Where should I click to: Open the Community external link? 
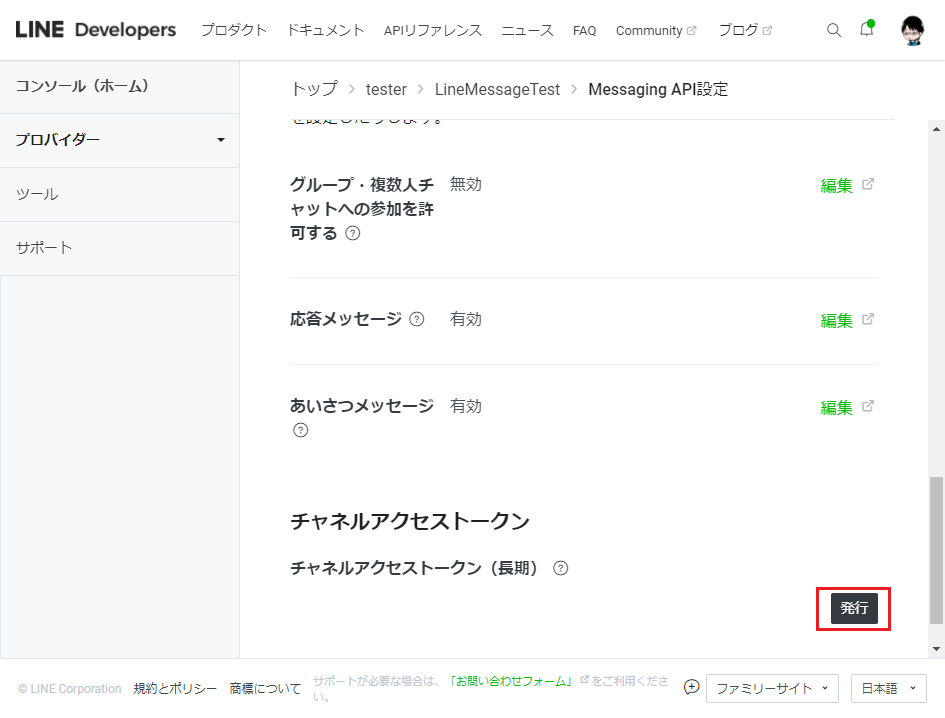coord(656,30)
